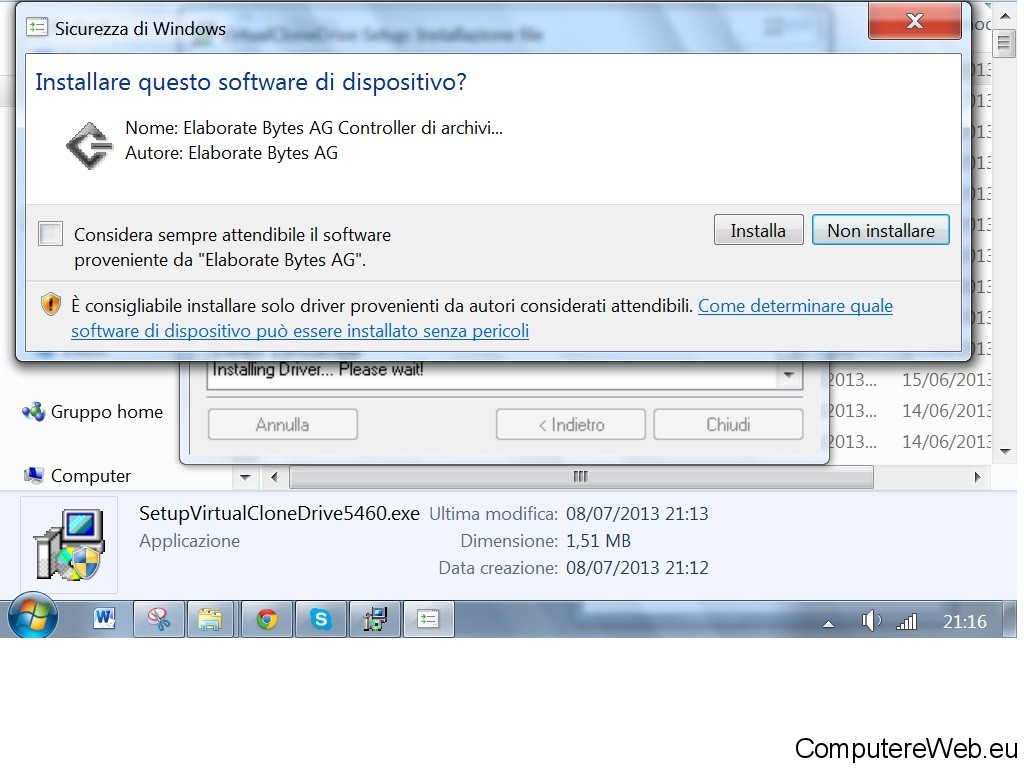Viewport: 1024px width, 768px height.
Task: Click the navigation pane scroll-down arrow
Action: coord(245,477)
